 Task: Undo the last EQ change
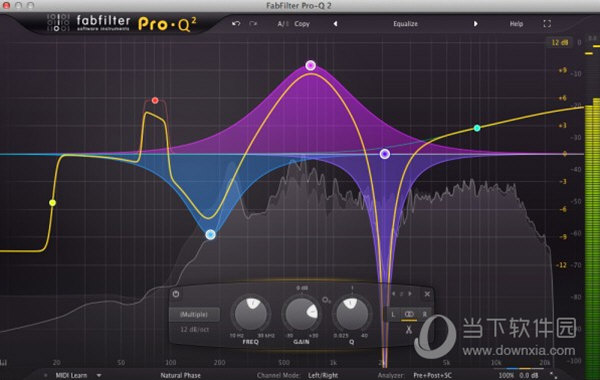(x=236, y=24)
